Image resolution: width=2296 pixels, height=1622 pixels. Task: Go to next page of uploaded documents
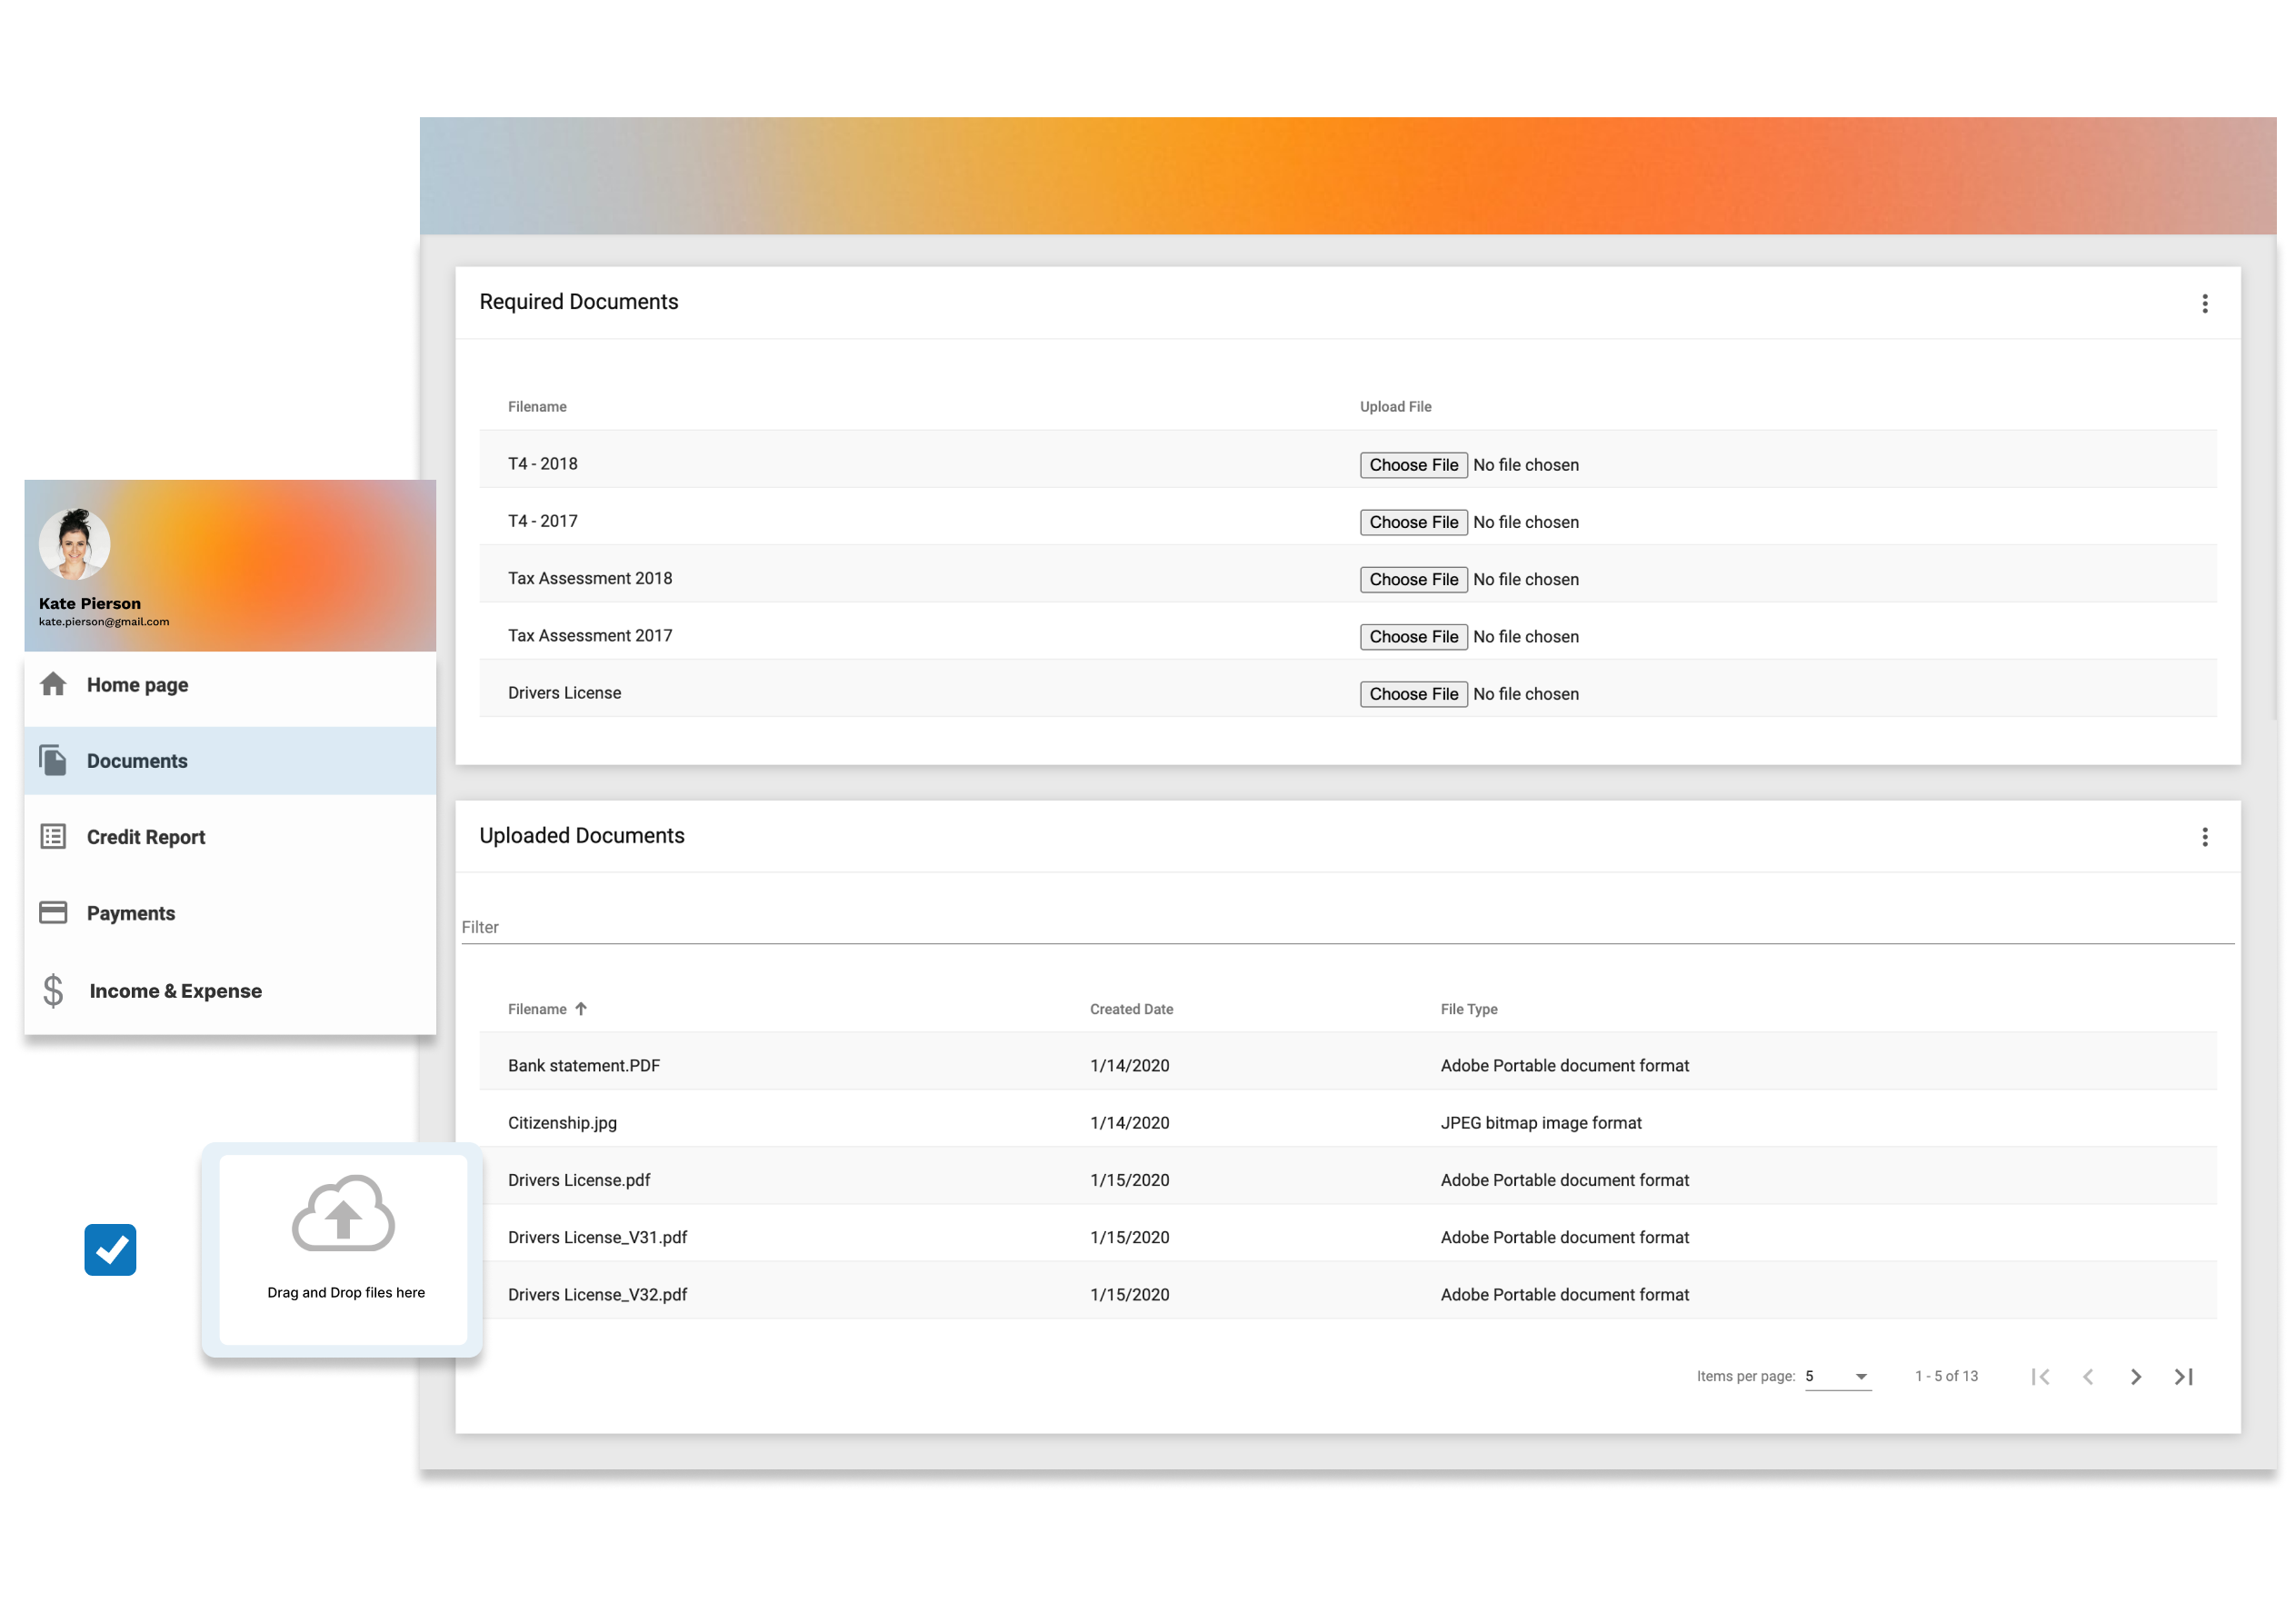coord(2135,1377)
